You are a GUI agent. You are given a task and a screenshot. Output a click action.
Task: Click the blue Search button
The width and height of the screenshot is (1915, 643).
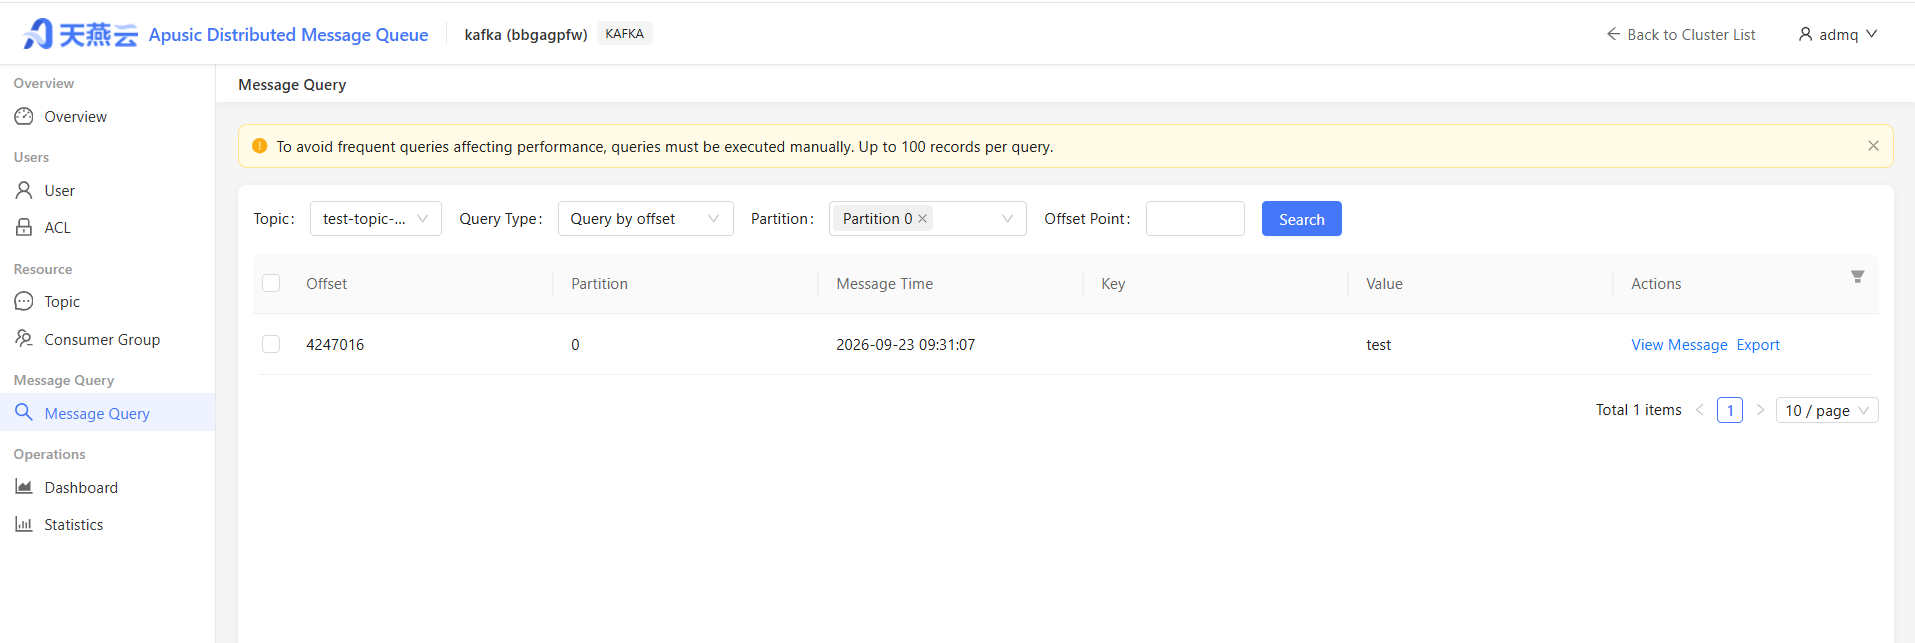click(1301, 219)
